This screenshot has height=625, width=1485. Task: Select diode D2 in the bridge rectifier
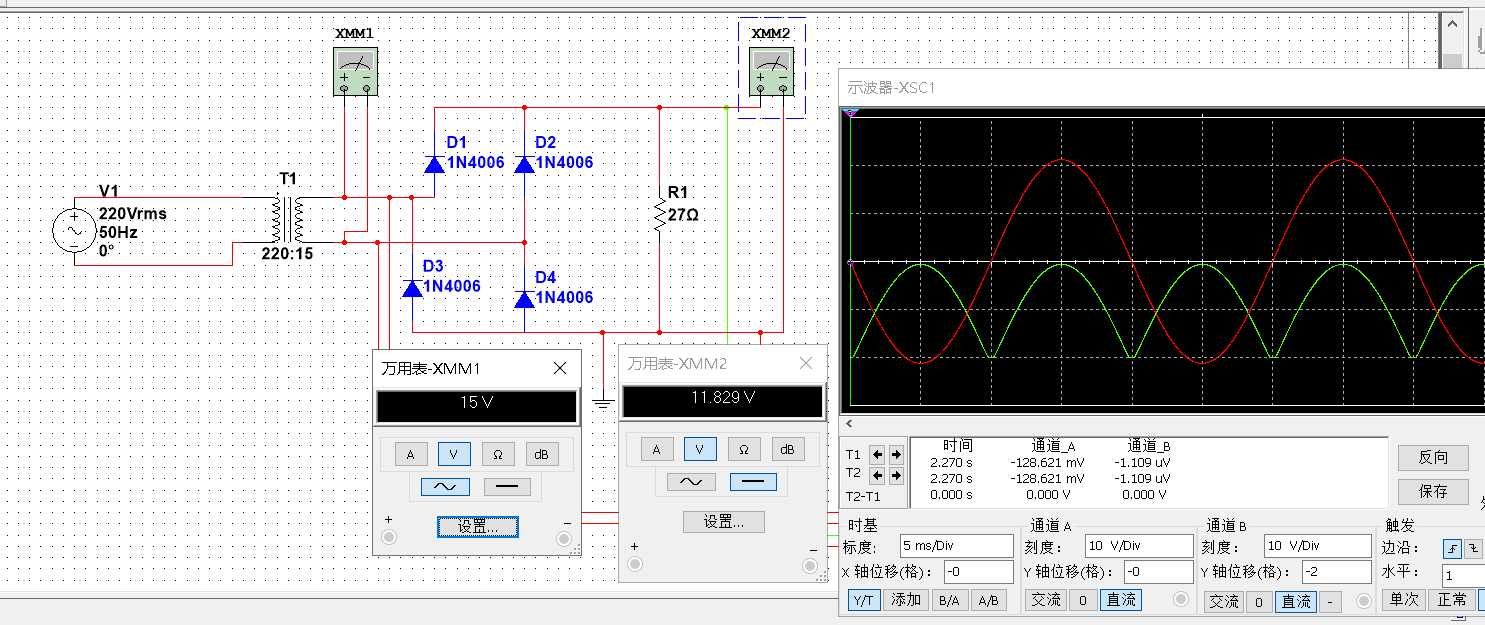pyautogui.click(x=524, y=163)
